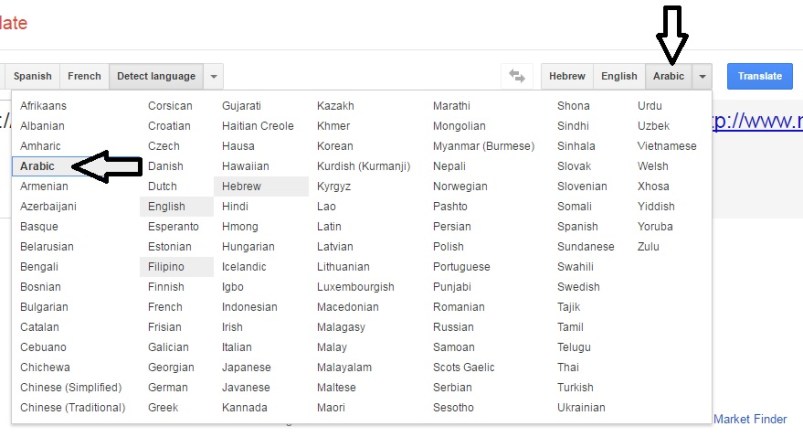The height and width of the screenshot is (437, 803).
Task: Choose Chinese (Traditional) from the list
Action: pyautogui.click(x=73, y=407)
